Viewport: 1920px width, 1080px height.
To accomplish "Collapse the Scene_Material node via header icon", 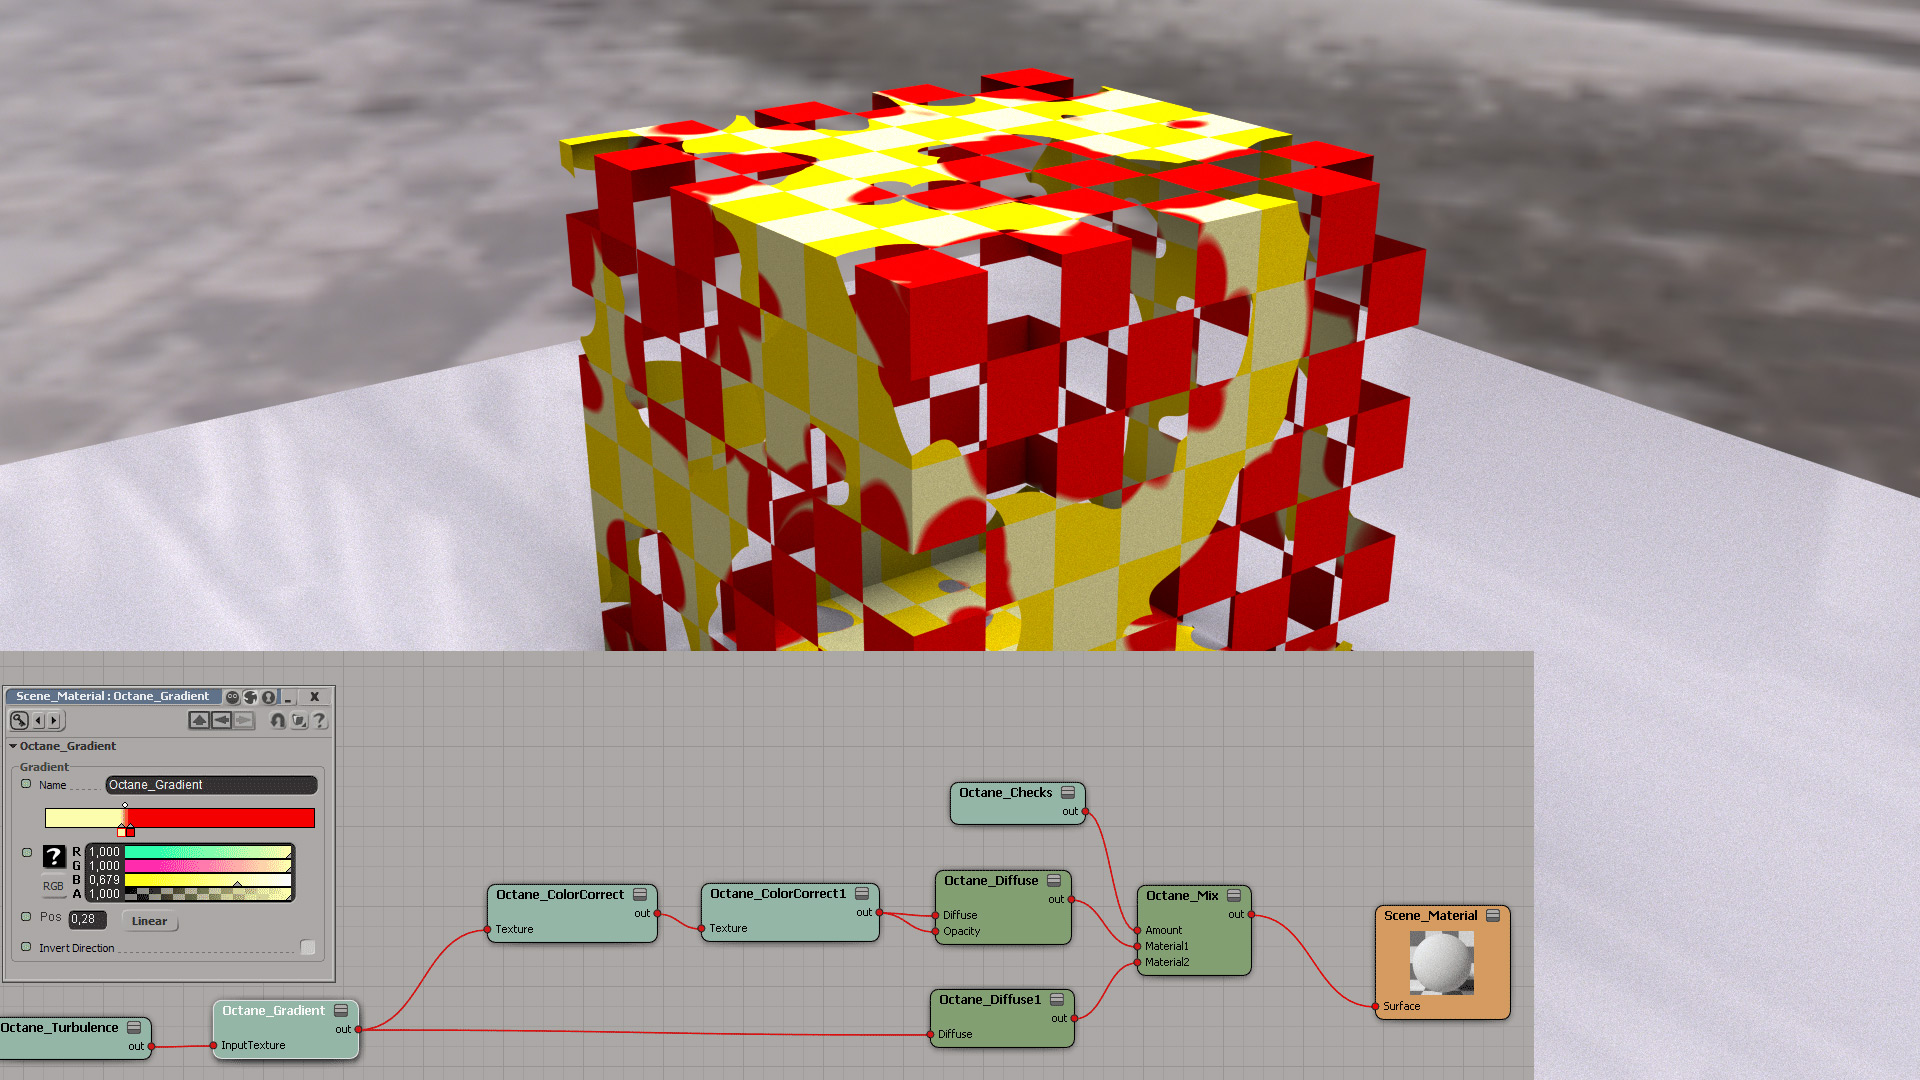I will pyautogui.click(x=1493, y=915).
